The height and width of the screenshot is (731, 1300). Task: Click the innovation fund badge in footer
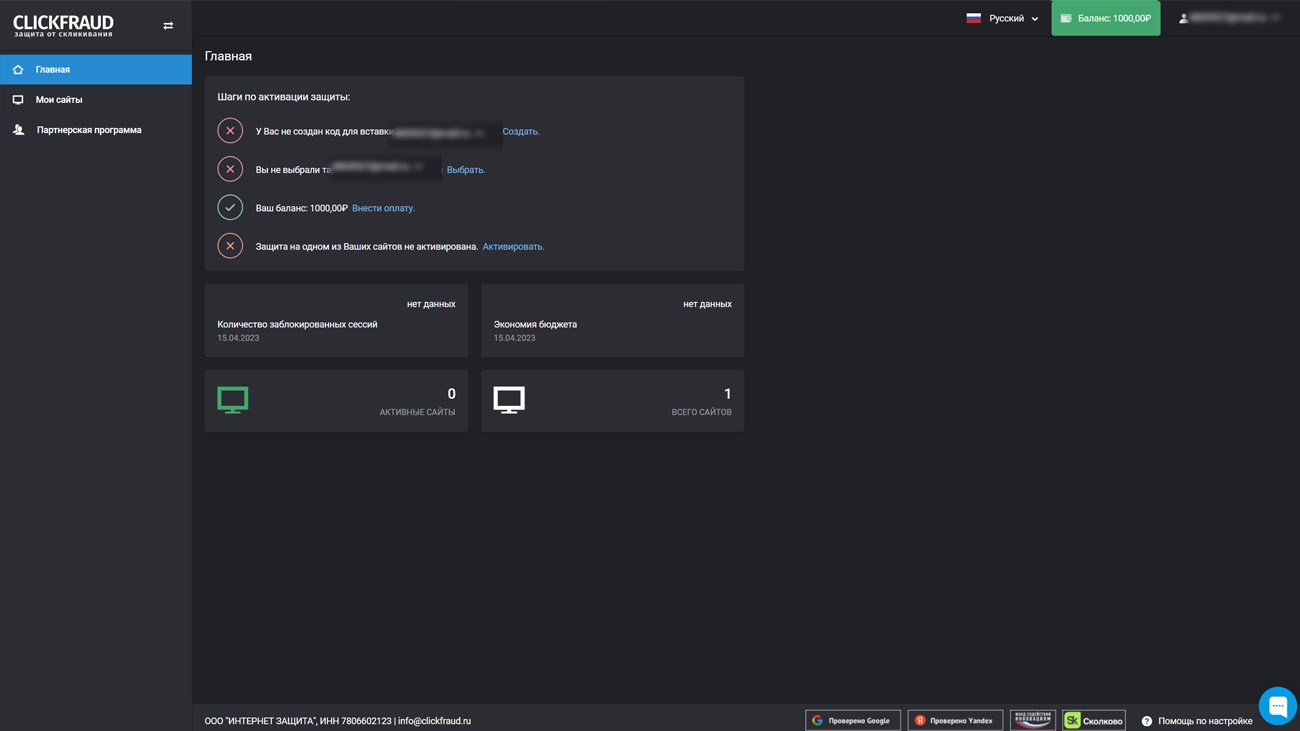[1032, 720]
